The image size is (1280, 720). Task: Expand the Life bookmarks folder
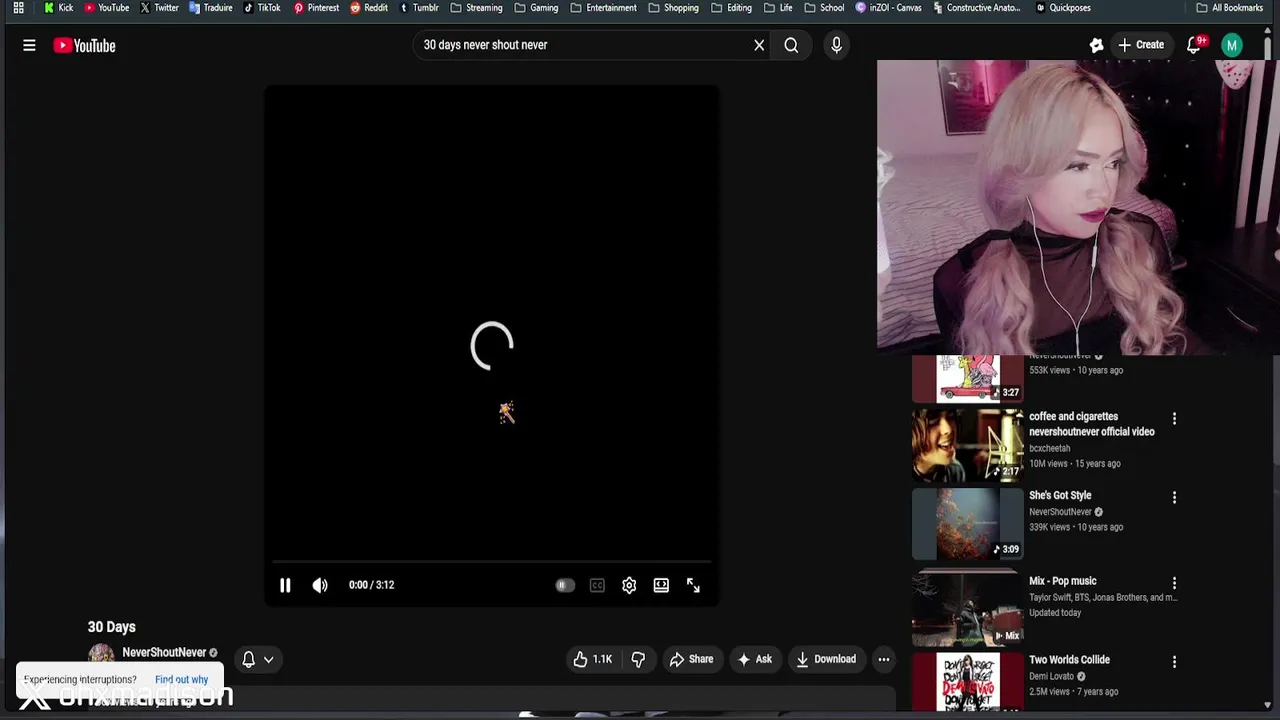pos(778,8)
